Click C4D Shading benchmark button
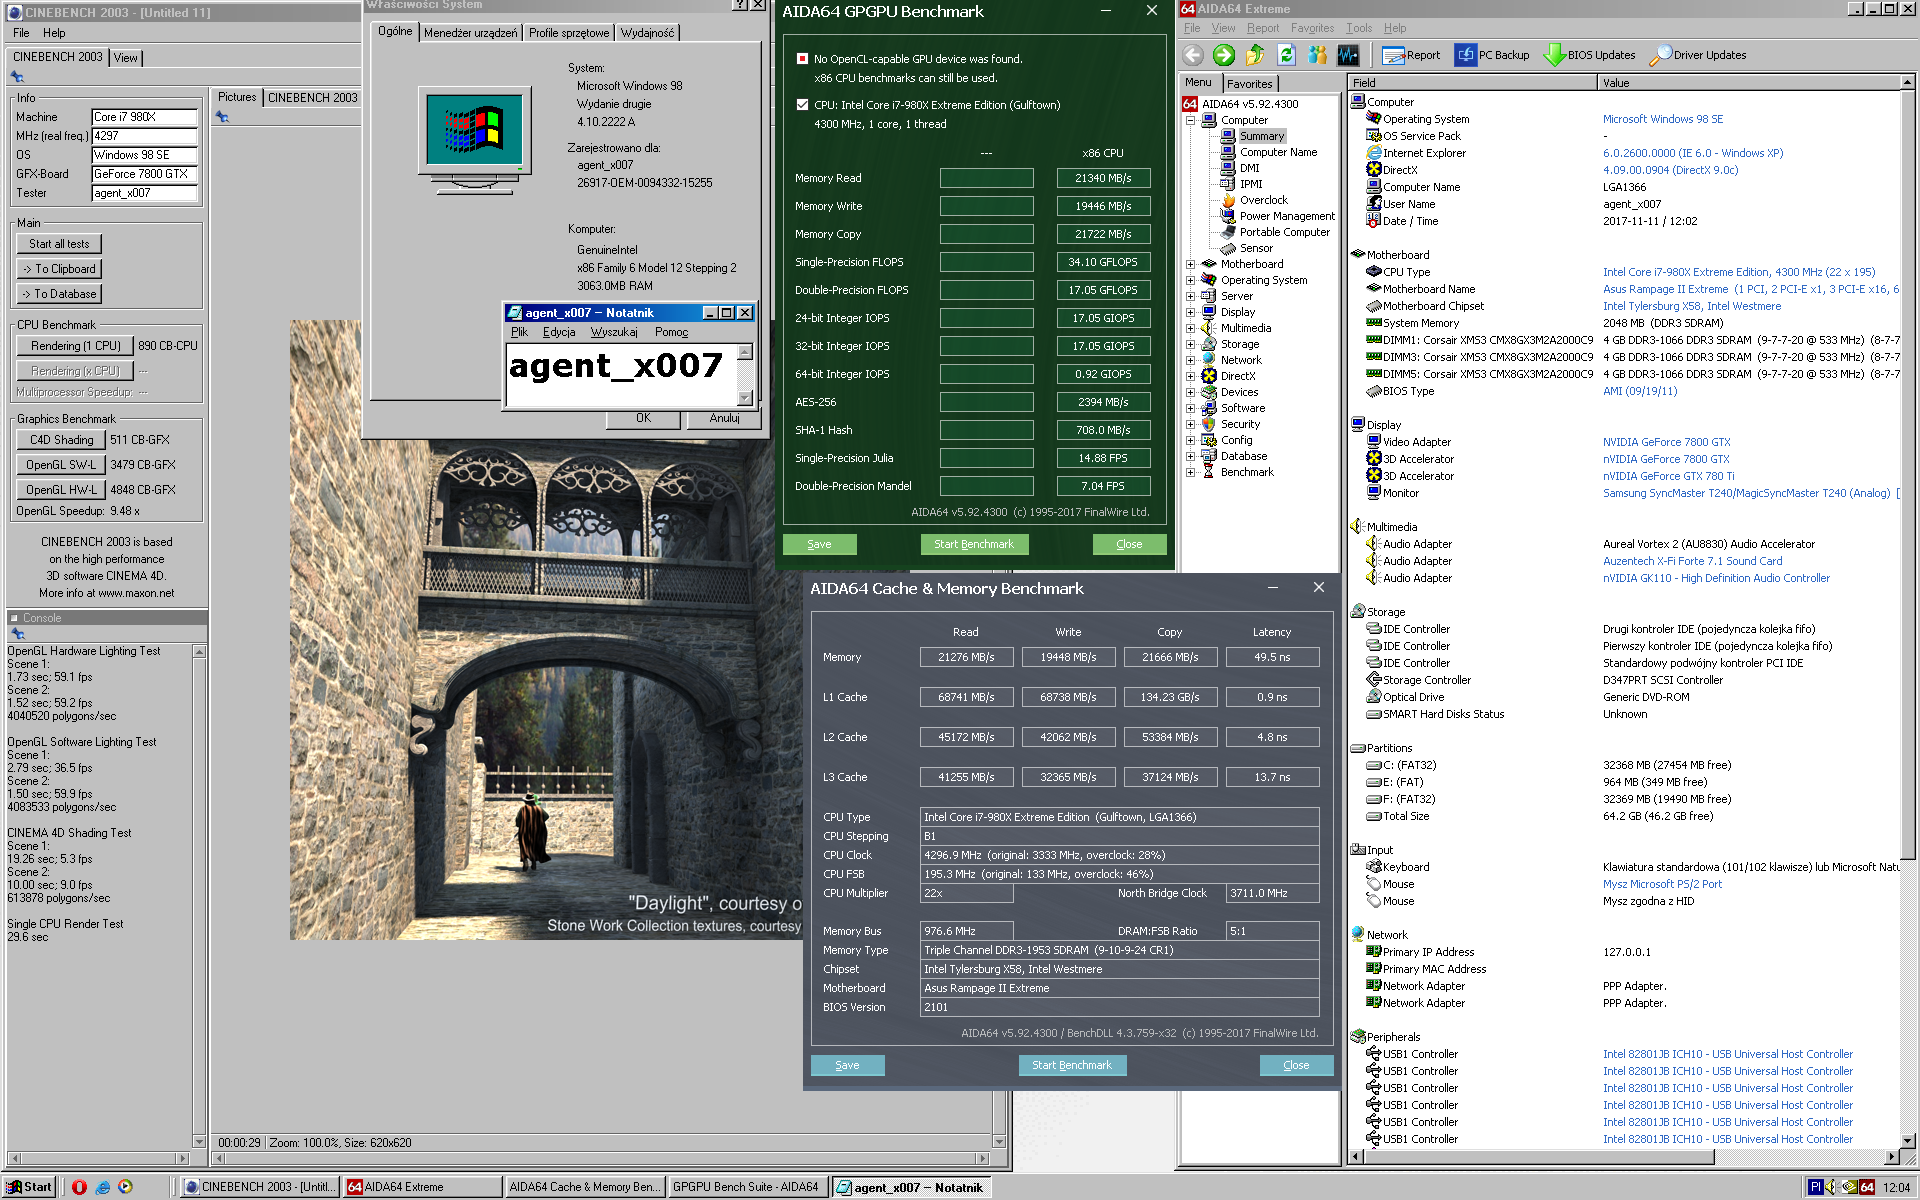Image resolution: width=1920 pixels, height=1200 pixels. pos(61,440)
